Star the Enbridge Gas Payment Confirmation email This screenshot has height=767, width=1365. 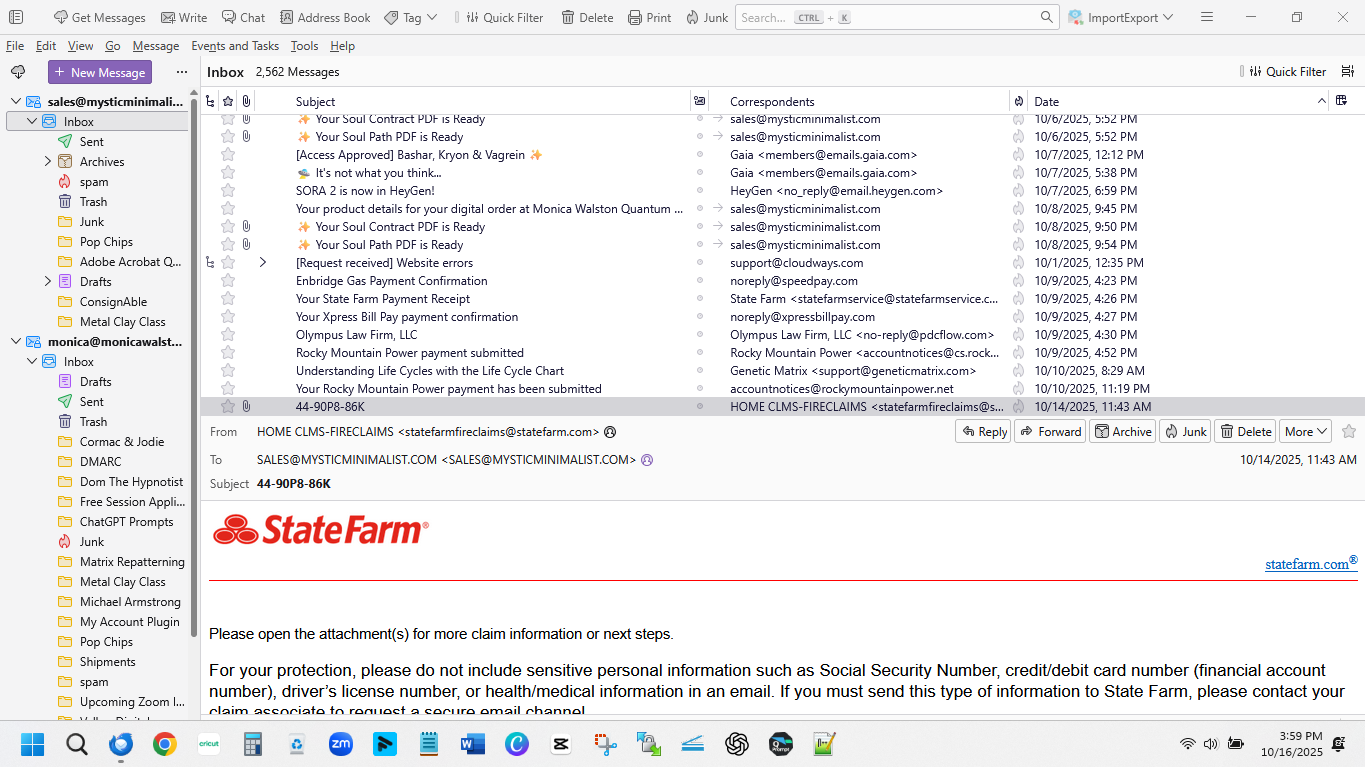point(228,281)
